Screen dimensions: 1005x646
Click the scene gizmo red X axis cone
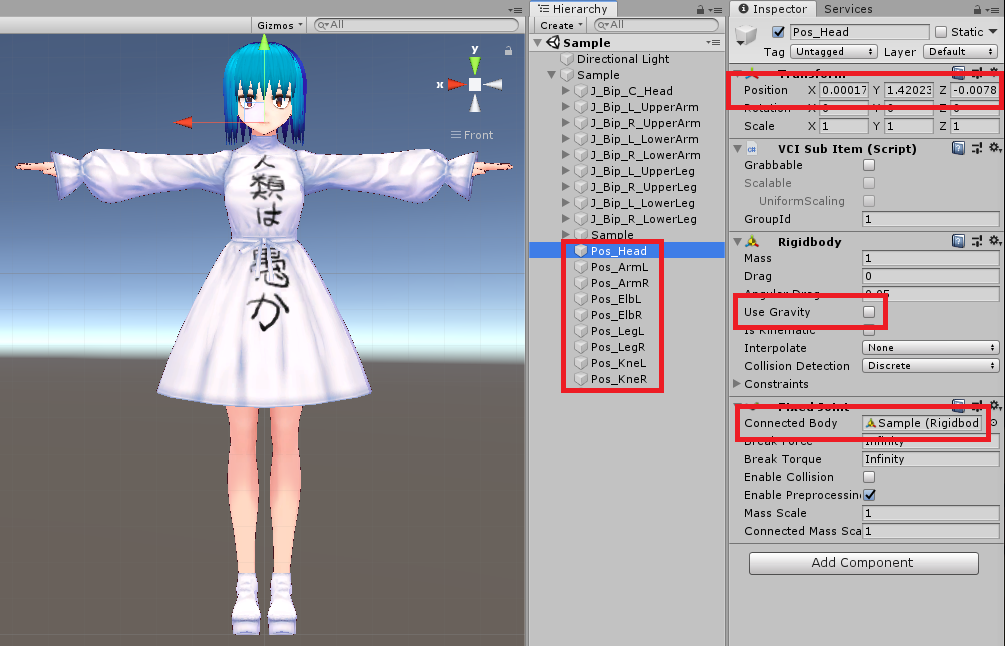tap(456, 85)
